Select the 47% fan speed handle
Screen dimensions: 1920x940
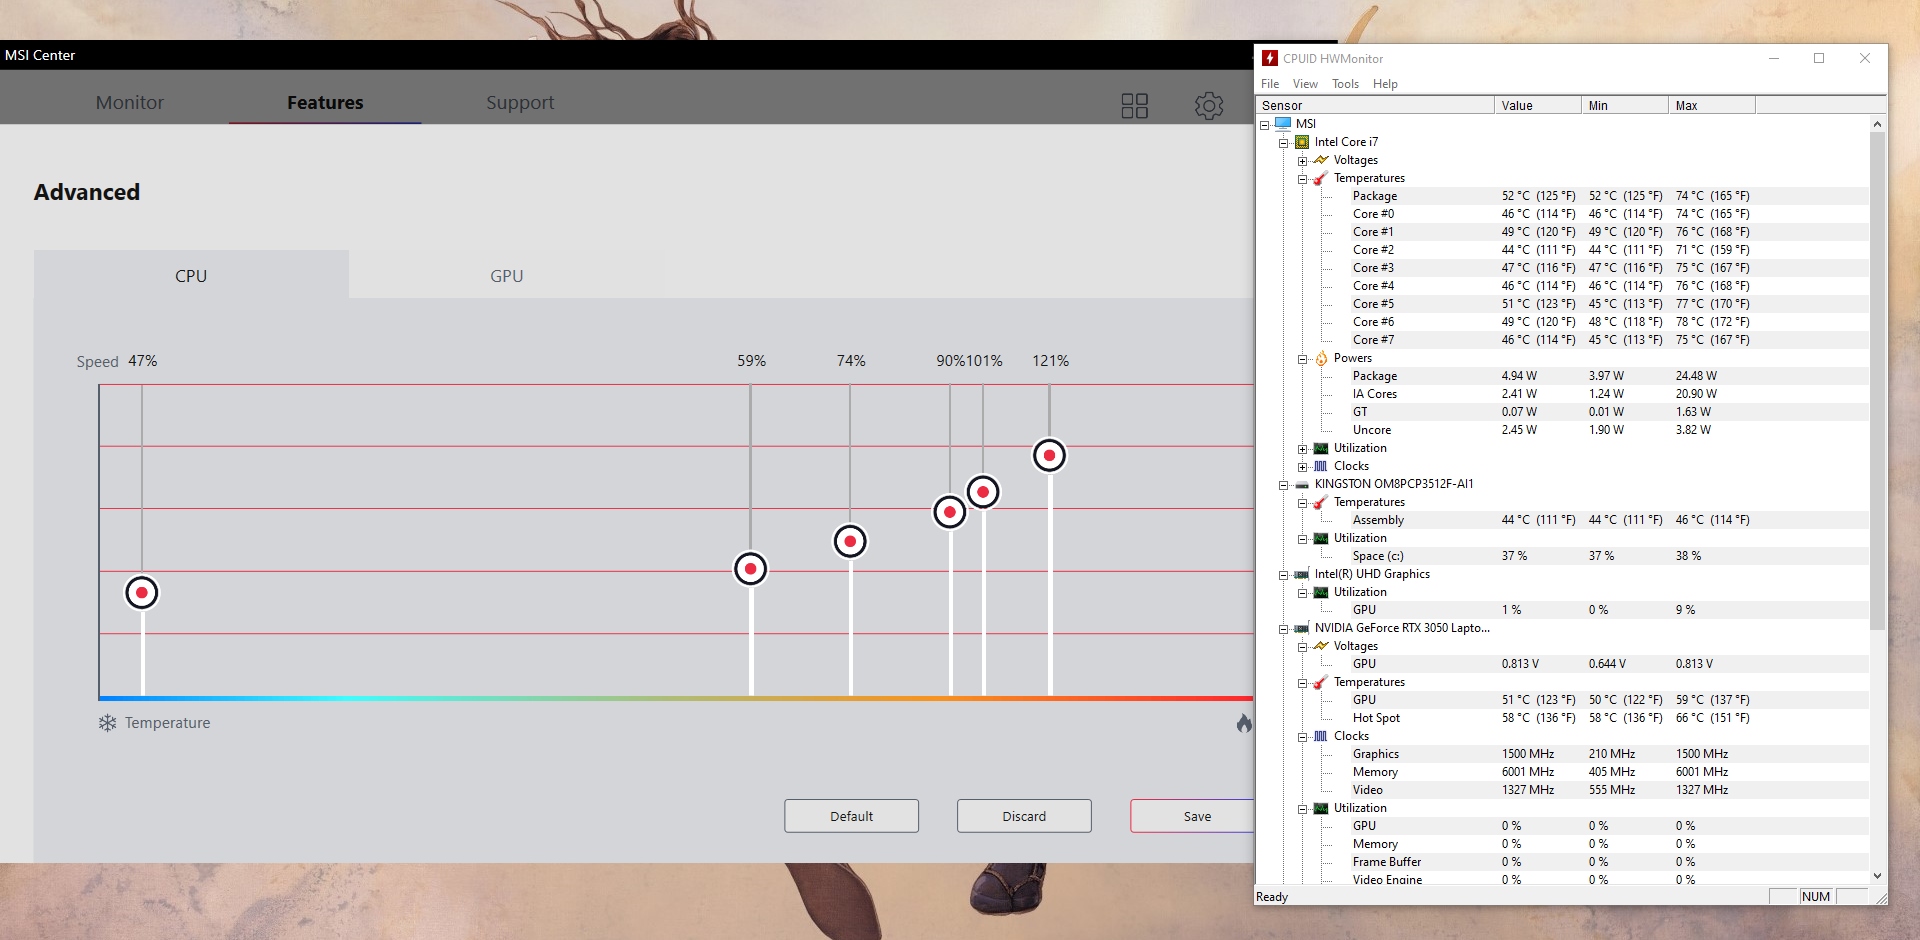tap(142, 593)
